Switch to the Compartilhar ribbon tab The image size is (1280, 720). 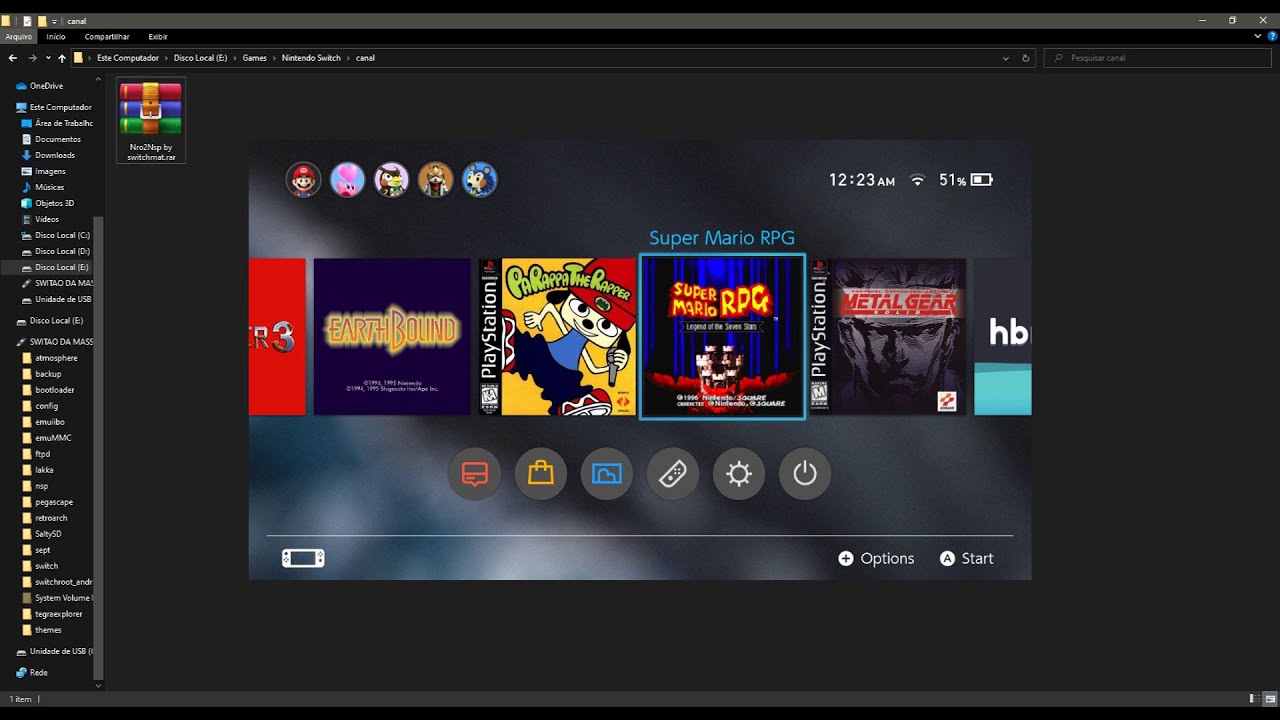(x=107, y=36)
